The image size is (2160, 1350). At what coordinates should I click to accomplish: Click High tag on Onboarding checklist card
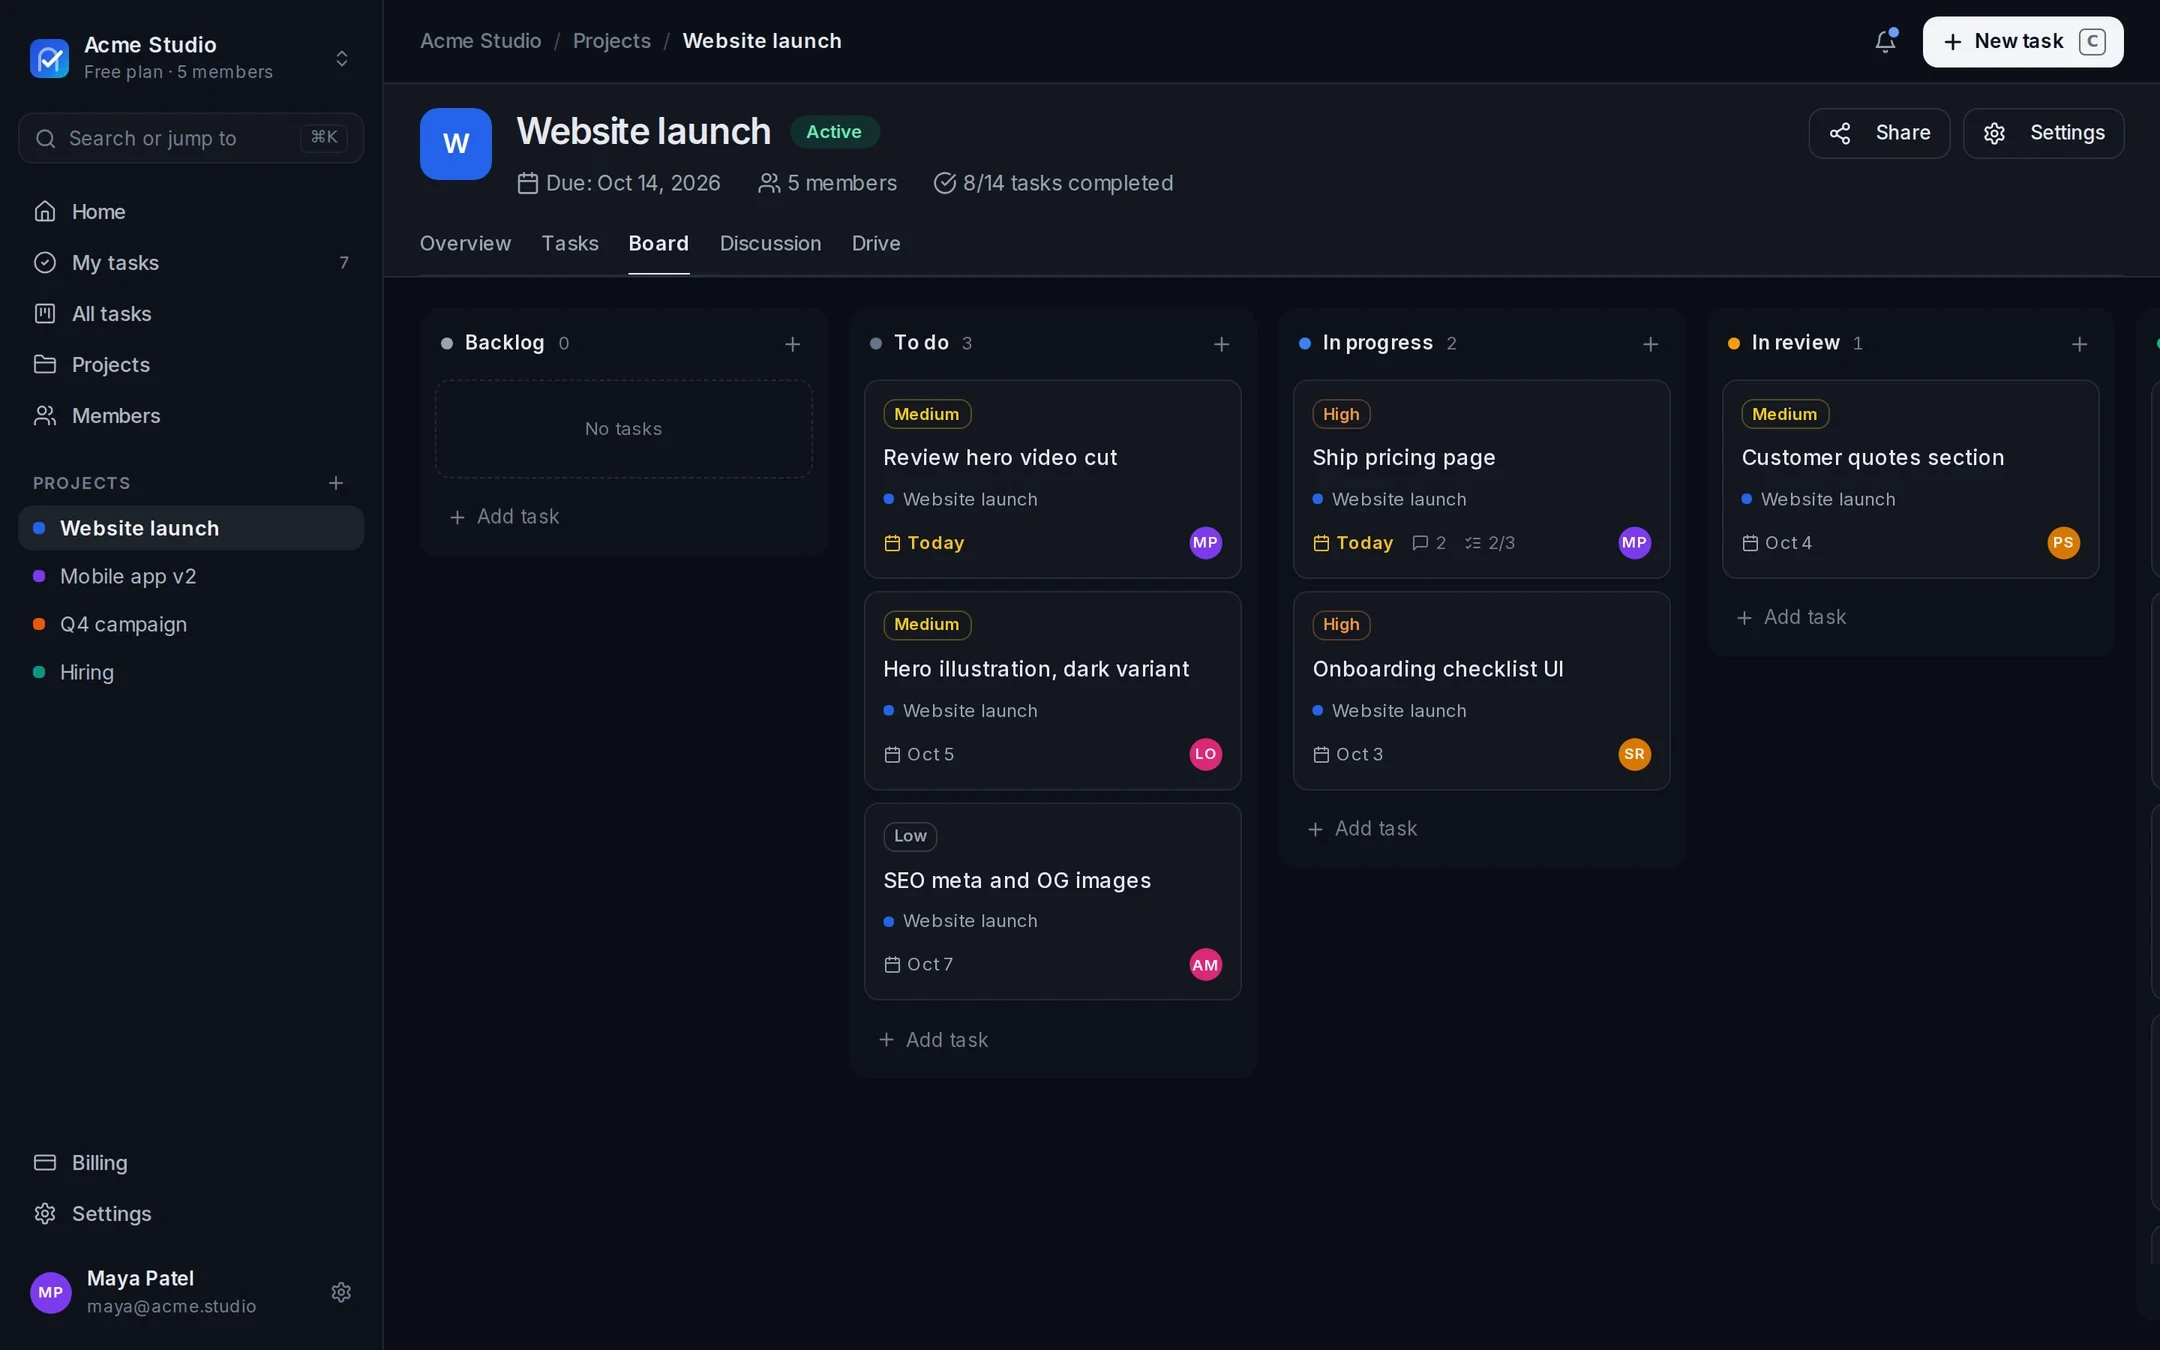pos(1341,625)
